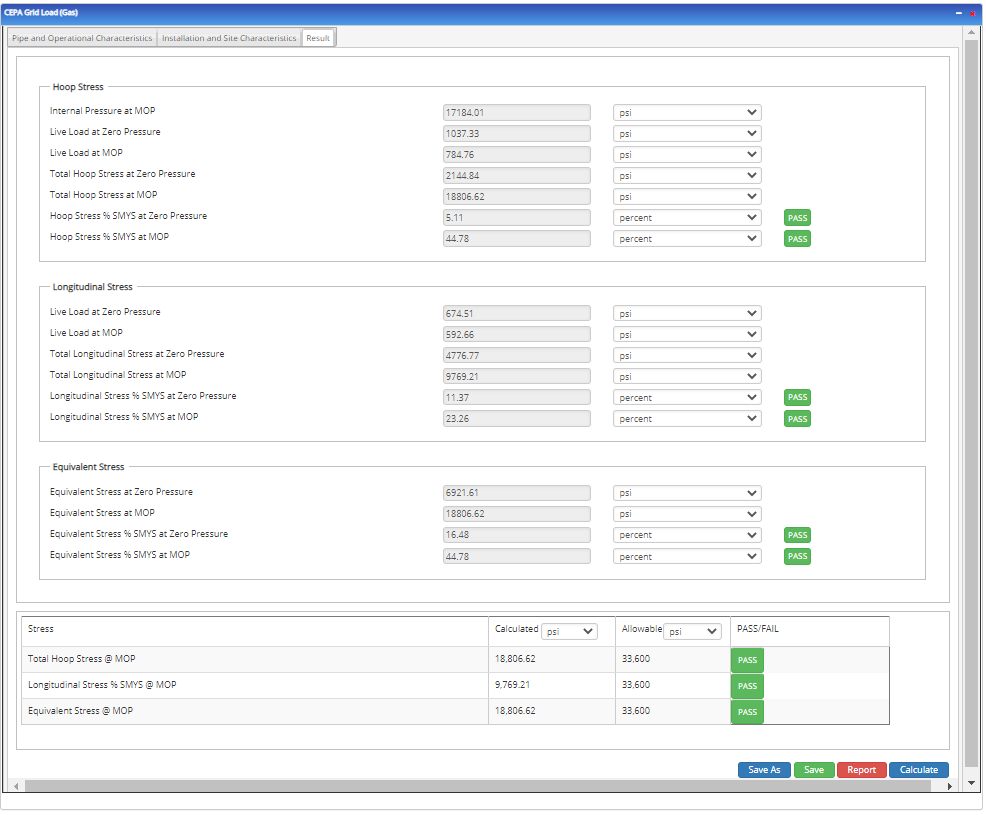Open the Installation and Site Characteristics tab
Viewport: 986px width, 815px height.
[227, 37]
